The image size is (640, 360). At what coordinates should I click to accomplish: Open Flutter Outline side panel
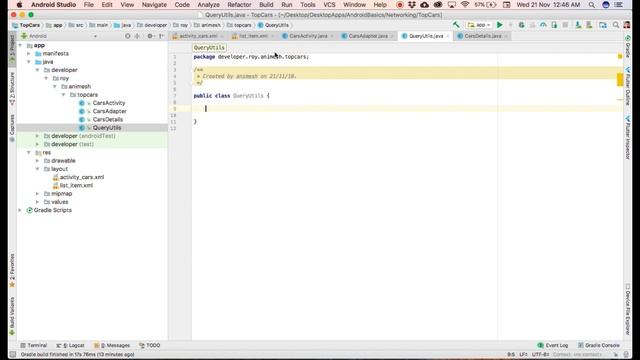coord(628,86)
